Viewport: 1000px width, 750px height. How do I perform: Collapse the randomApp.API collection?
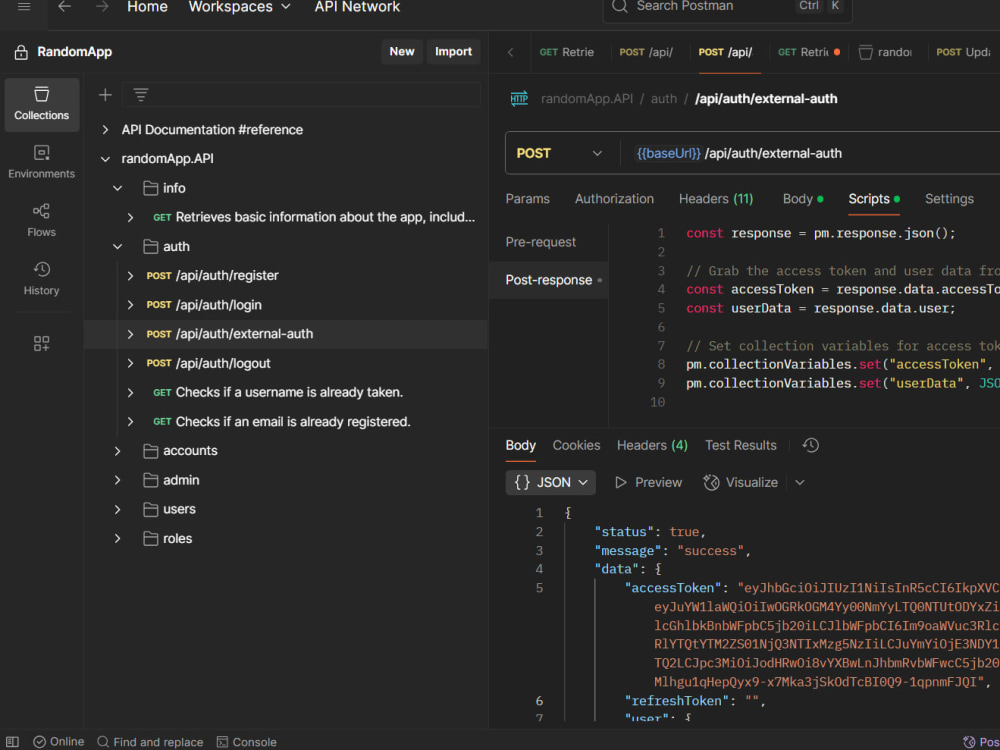(x=105, y=159)
